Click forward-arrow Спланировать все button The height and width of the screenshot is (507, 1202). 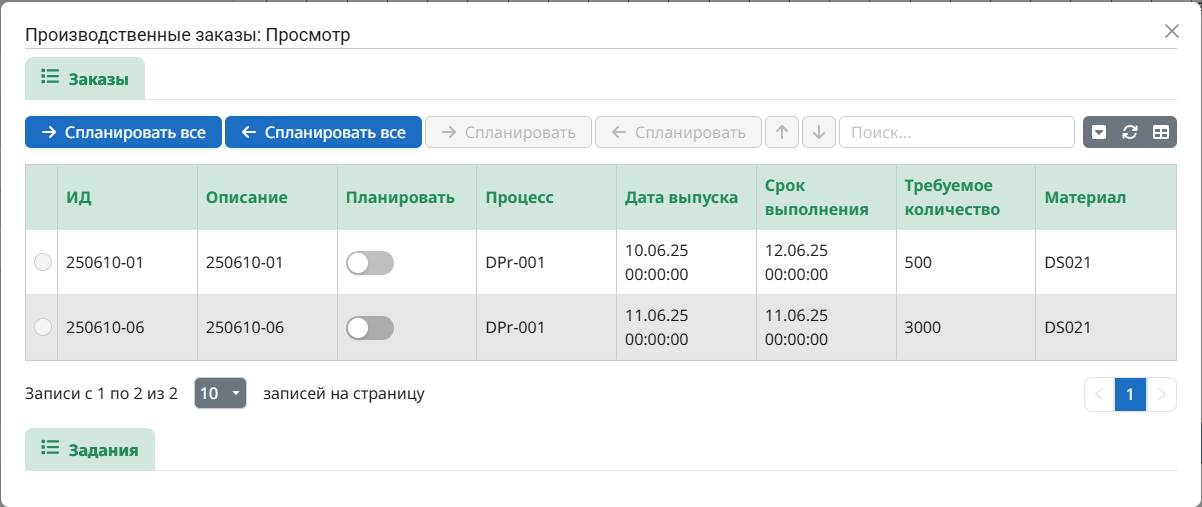click(x=123, y=132)
